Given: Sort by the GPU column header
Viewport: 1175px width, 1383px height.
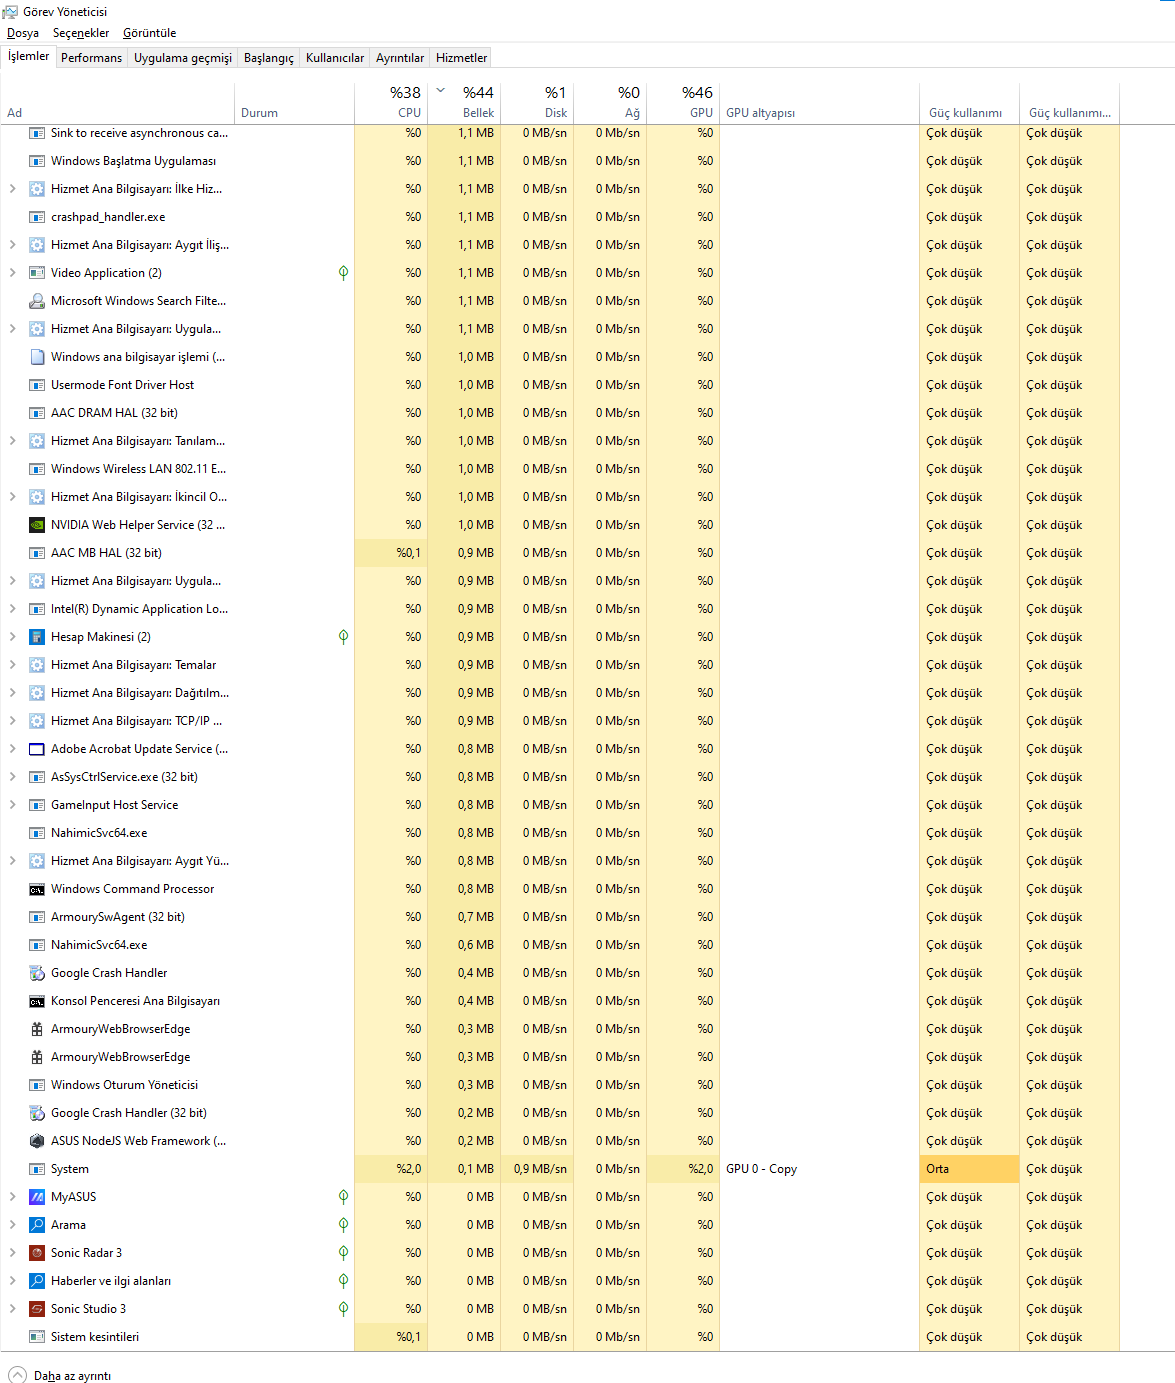Looking at the screenshot, I should [683, 102].
